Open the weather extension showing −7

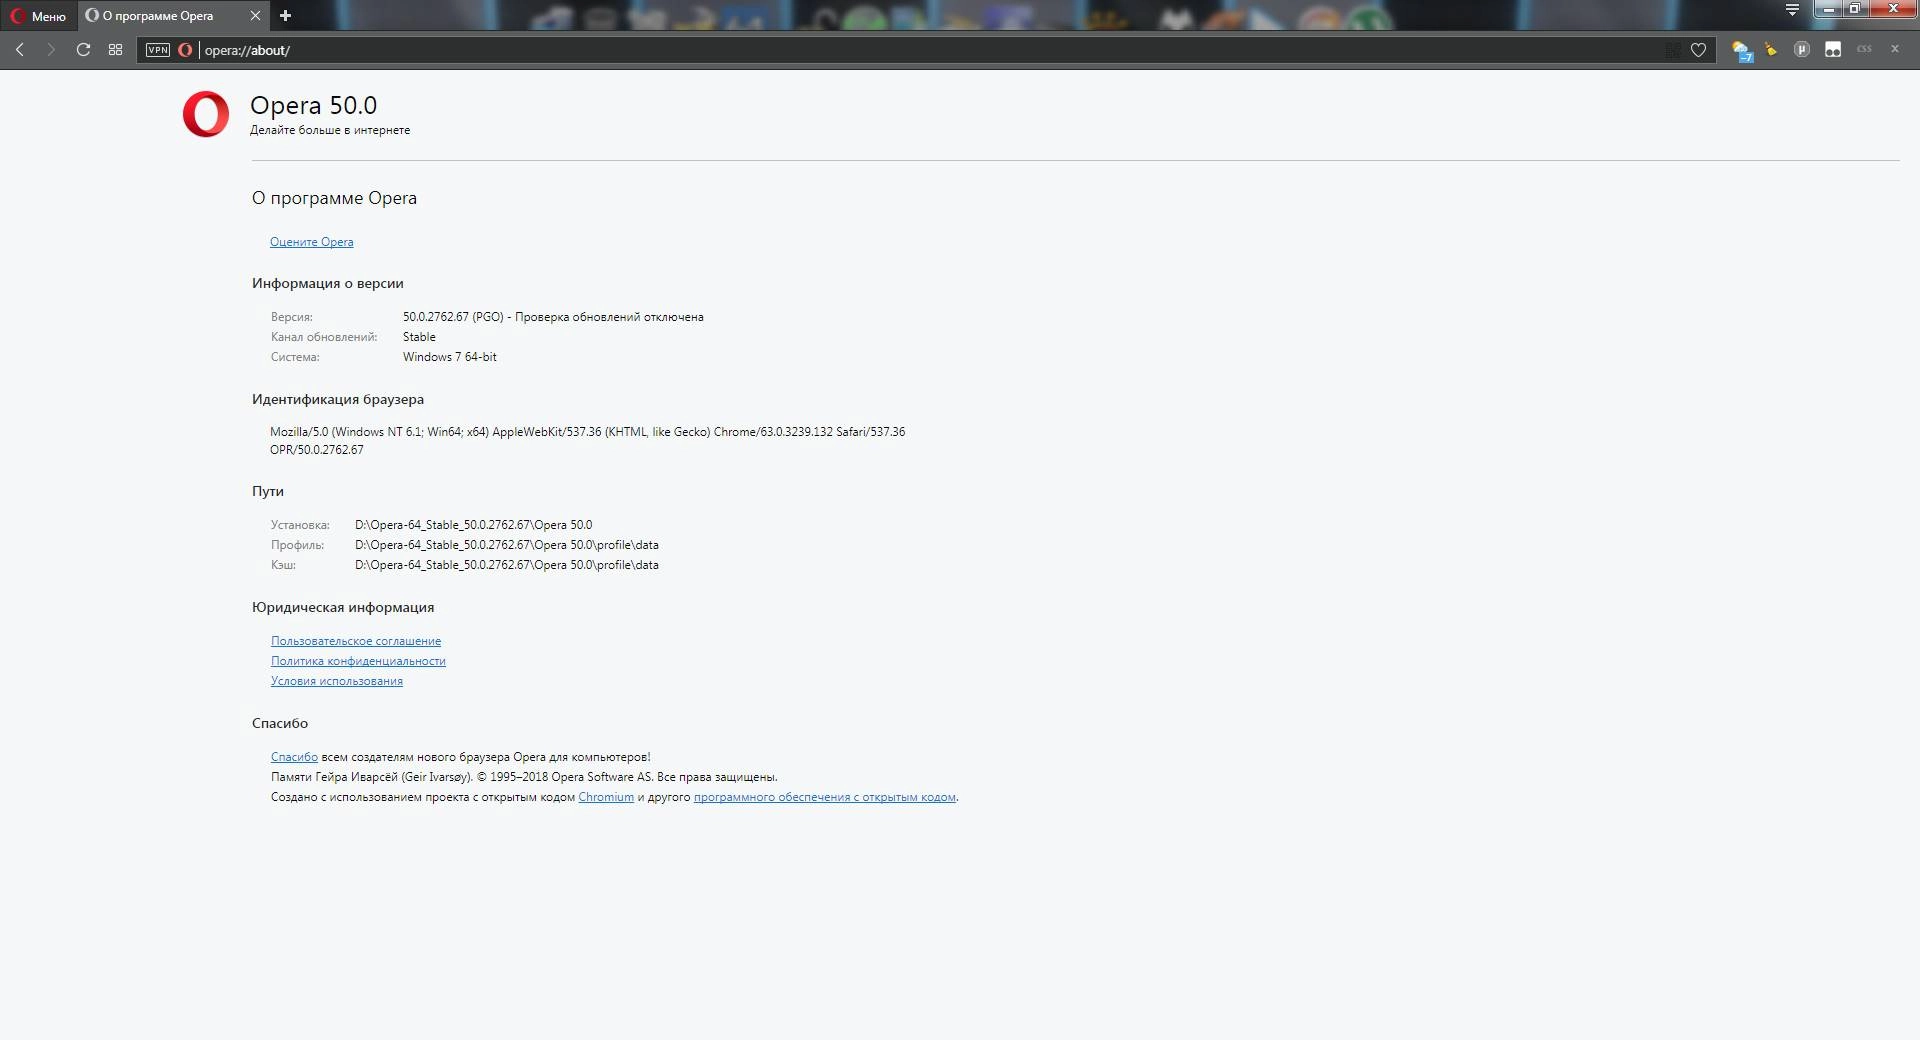(1741, 51)
